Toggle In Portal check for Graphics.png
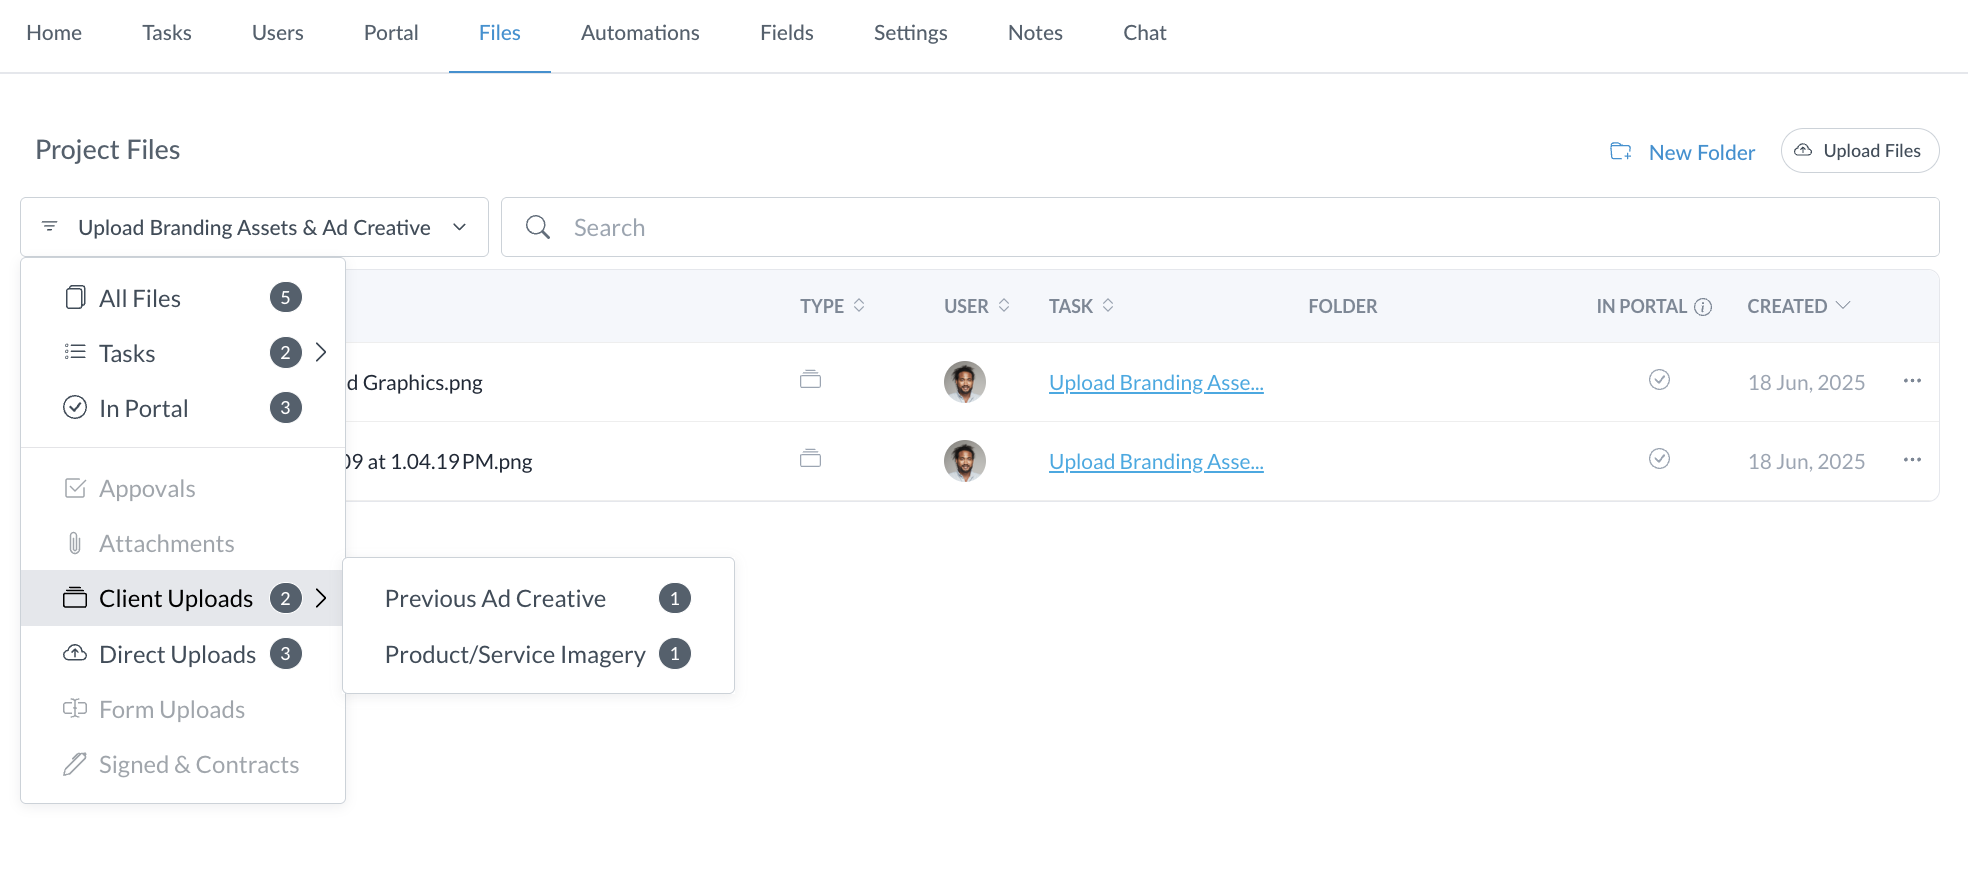Image resolution: width=1968 pixels, height=884 pixels. pos(1659,380)
